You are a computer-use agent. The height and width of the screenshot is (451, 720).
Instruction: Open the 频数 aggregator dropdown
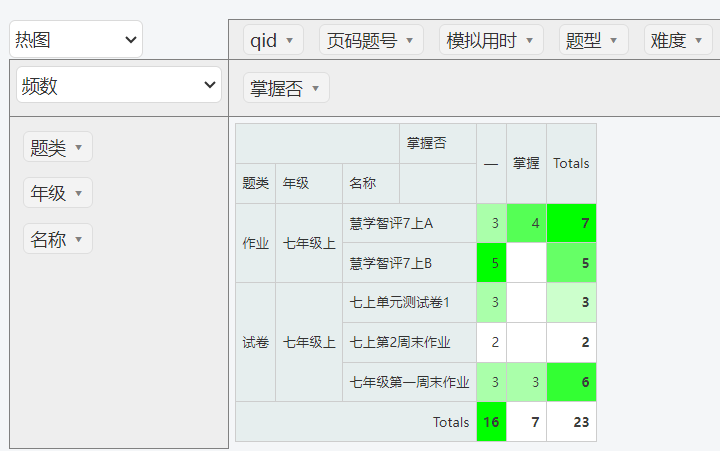[x=118, y=86]
